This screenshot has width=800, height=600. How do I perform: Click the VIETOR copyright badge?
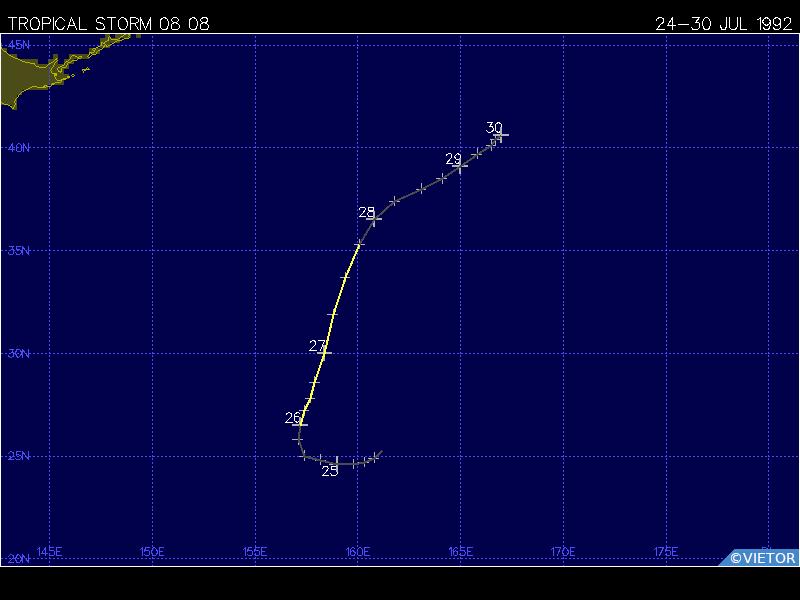(760, 558)
